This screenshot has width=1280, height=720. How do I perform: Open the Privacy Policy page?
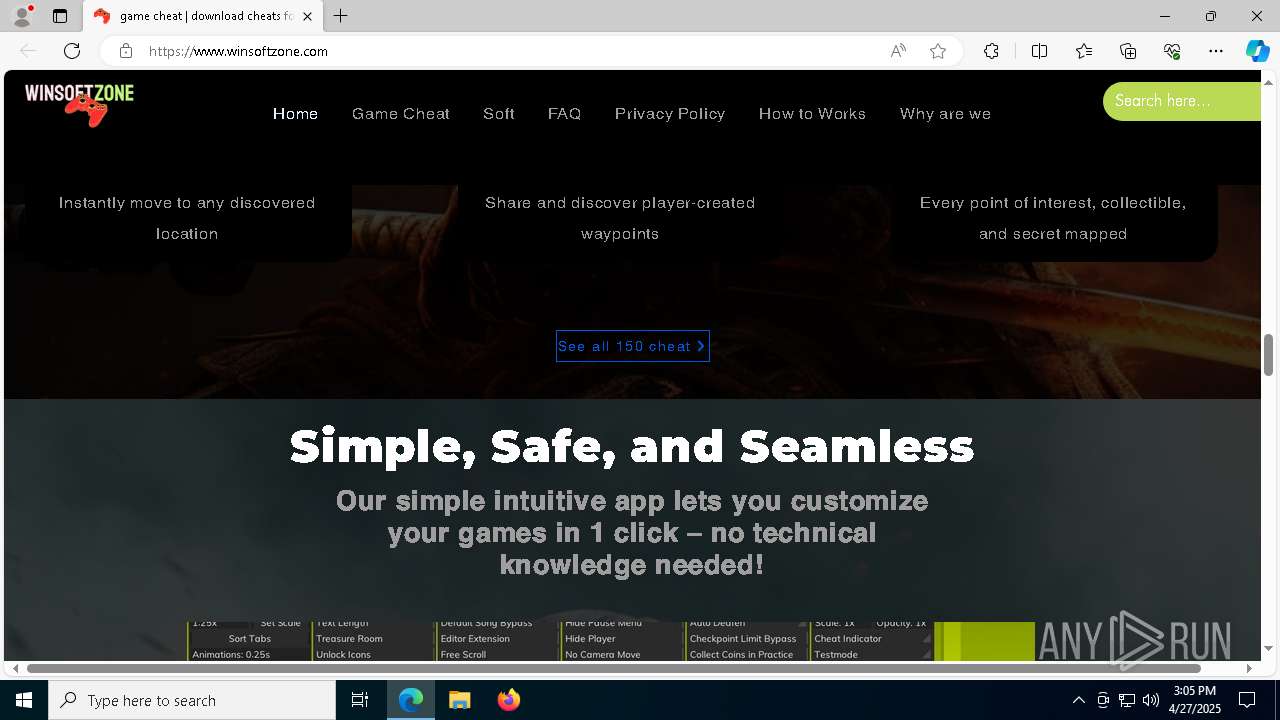coord(670,114)
